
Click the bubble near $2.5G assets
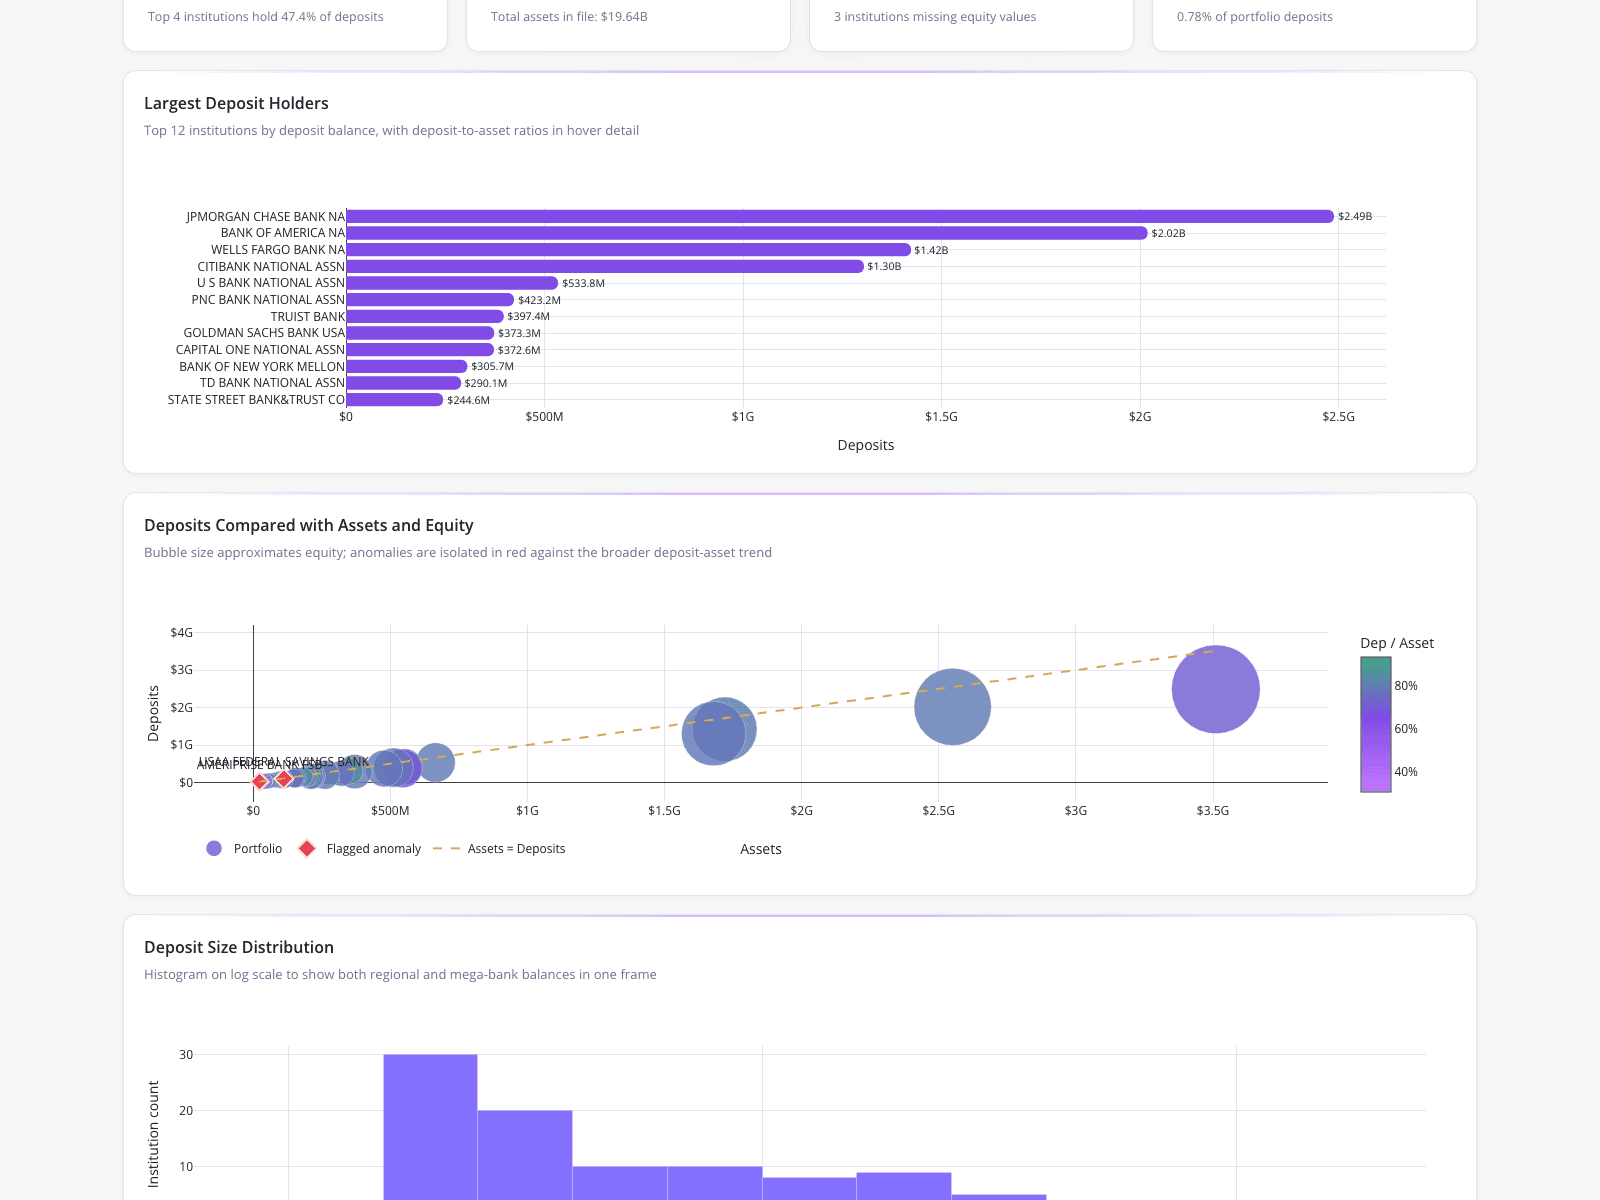tap(952, 707)
